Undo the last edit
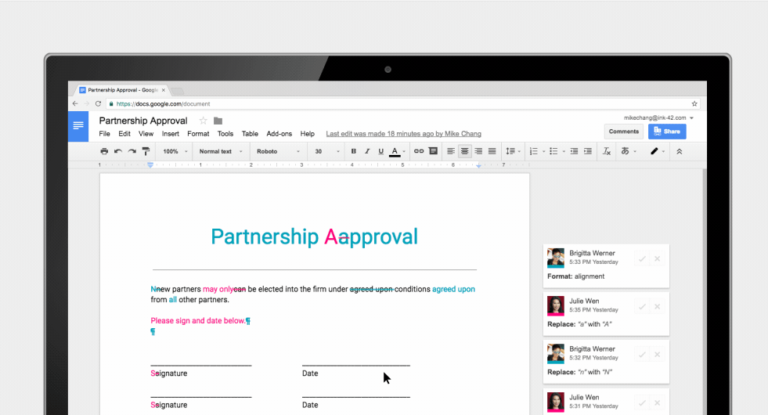Screen dimensions: 768x415 tap(118, 151)
